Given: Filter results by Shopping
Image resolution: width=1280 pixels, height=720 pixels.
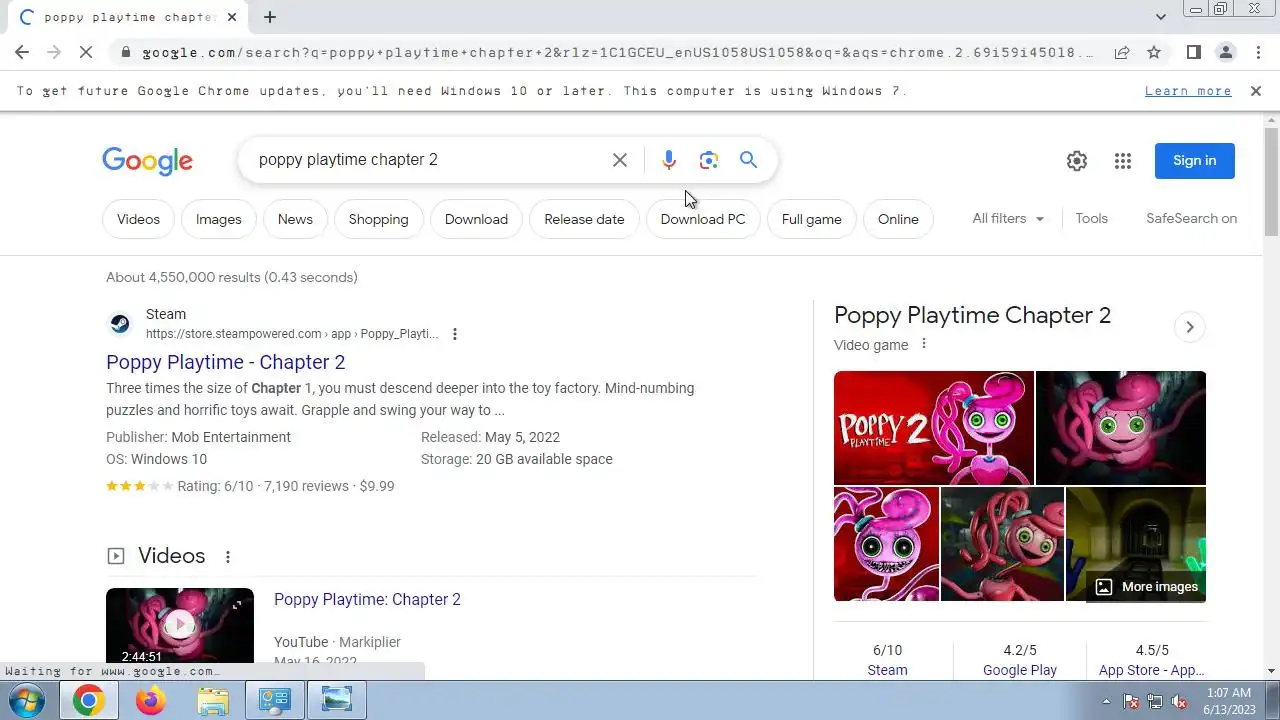Looking at the screenshot, I should [x=379, y=219].
